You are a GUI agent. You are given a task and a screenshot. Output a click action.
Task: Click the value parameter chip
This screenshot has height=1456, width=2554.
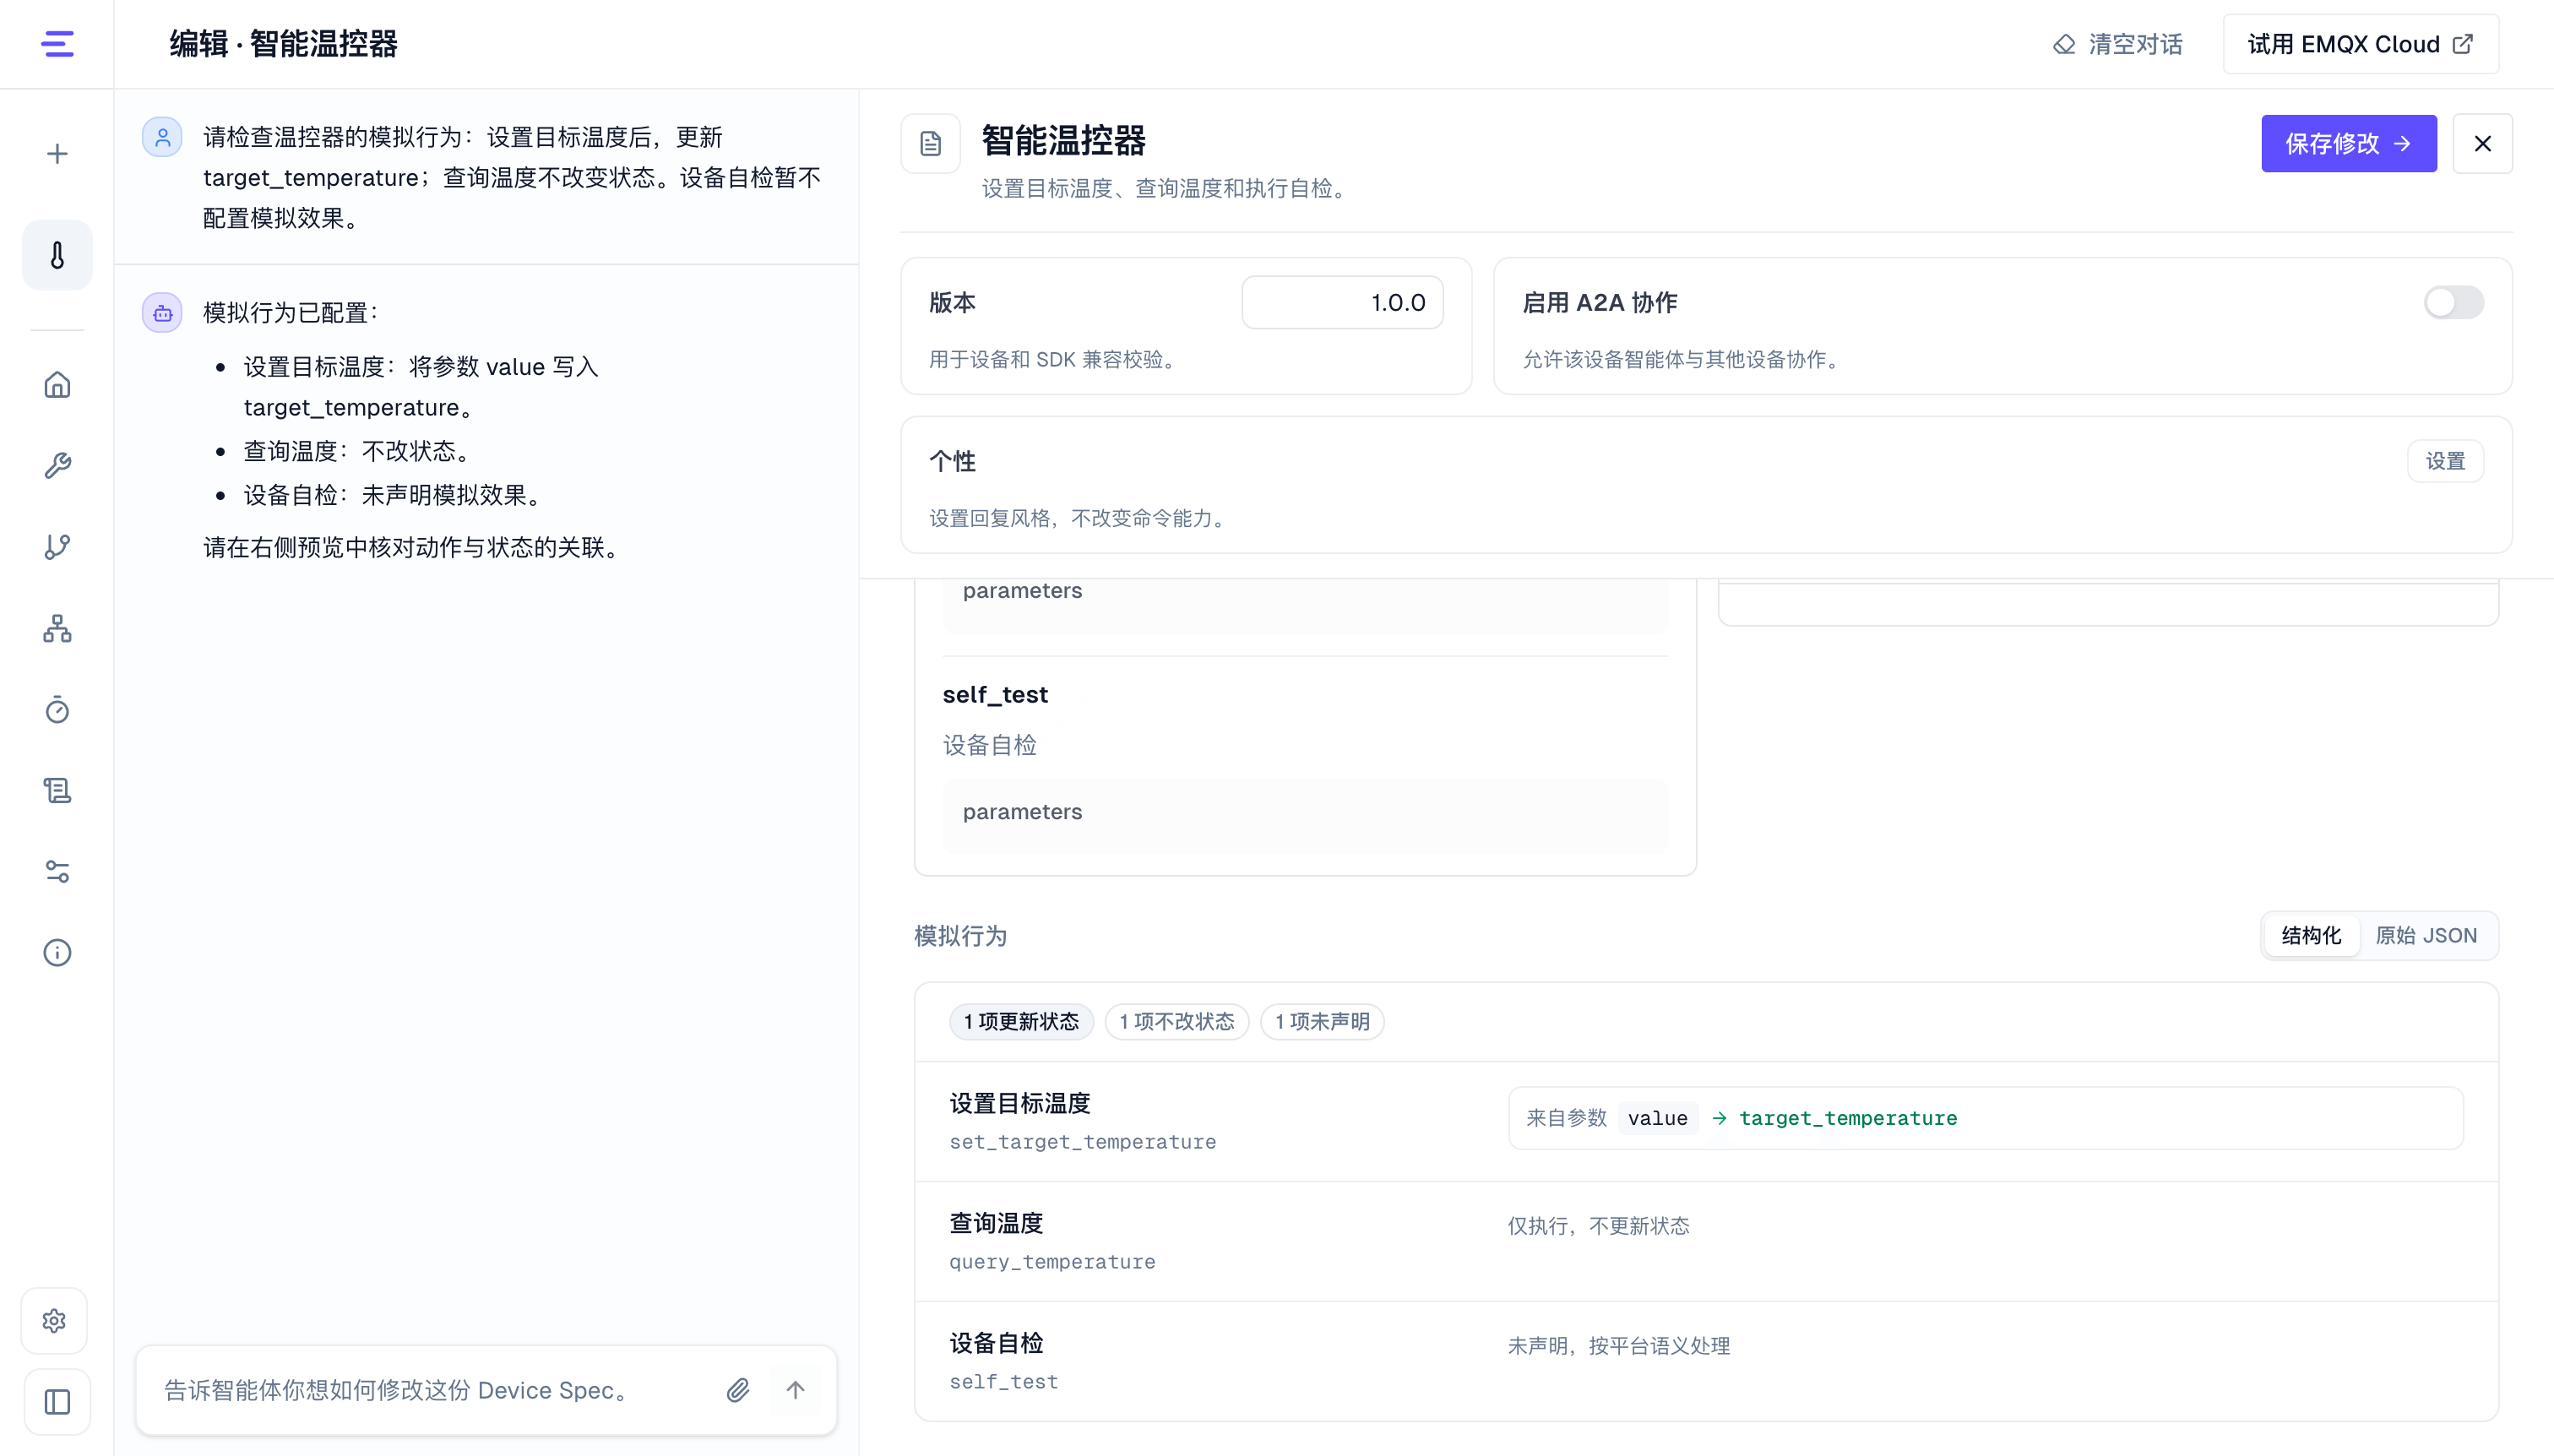1657,1118
